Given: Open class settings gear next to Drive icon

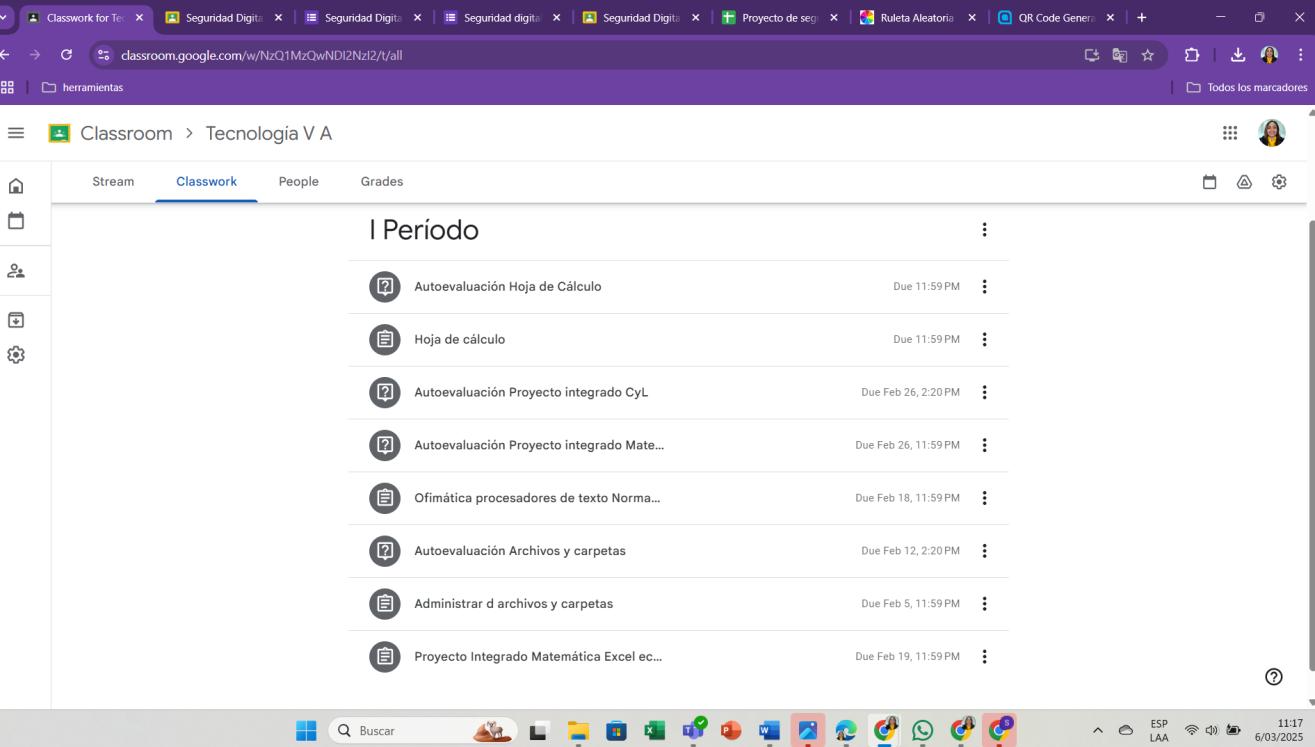Looking at the screenshot, I should pos(1279,182).
